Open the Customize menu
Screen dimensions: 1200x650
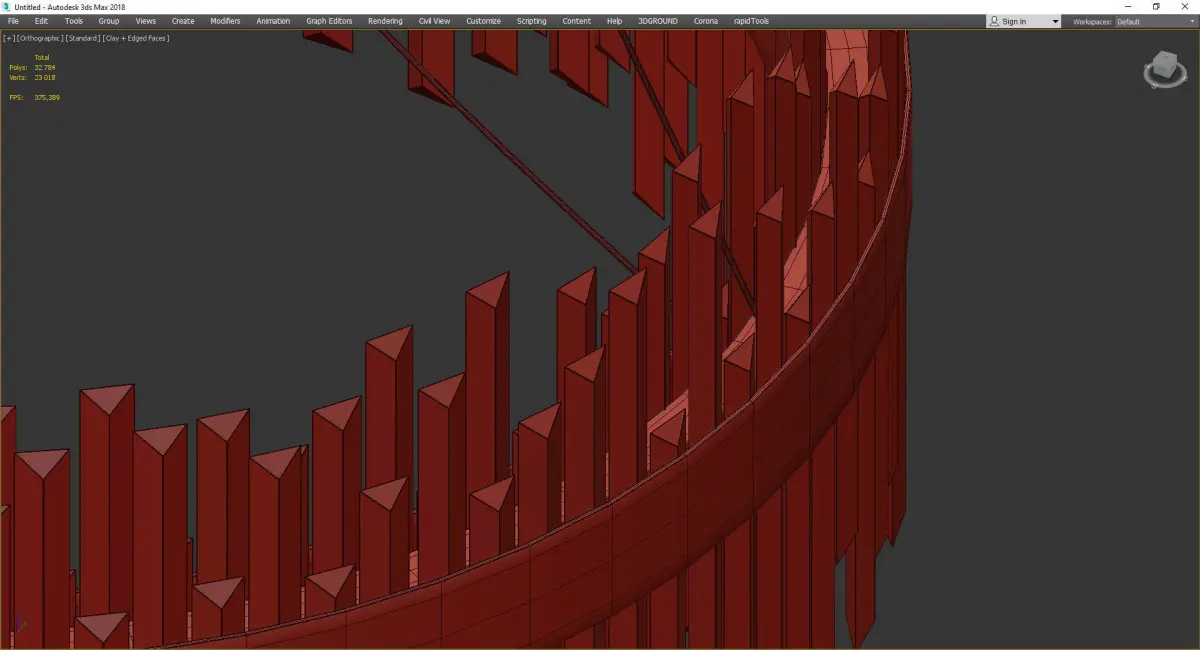[483, 21]
